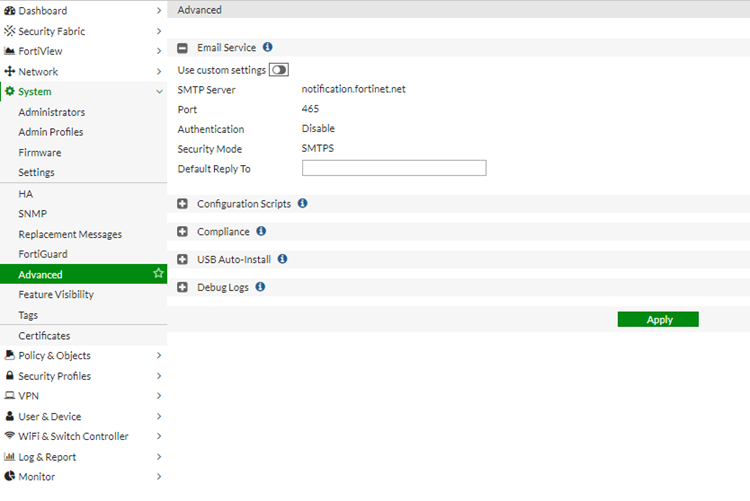Open the Certificates menu entry
The height and width of the screenshot is (501, 750).
pyautogui.click(x=44, y=336)
